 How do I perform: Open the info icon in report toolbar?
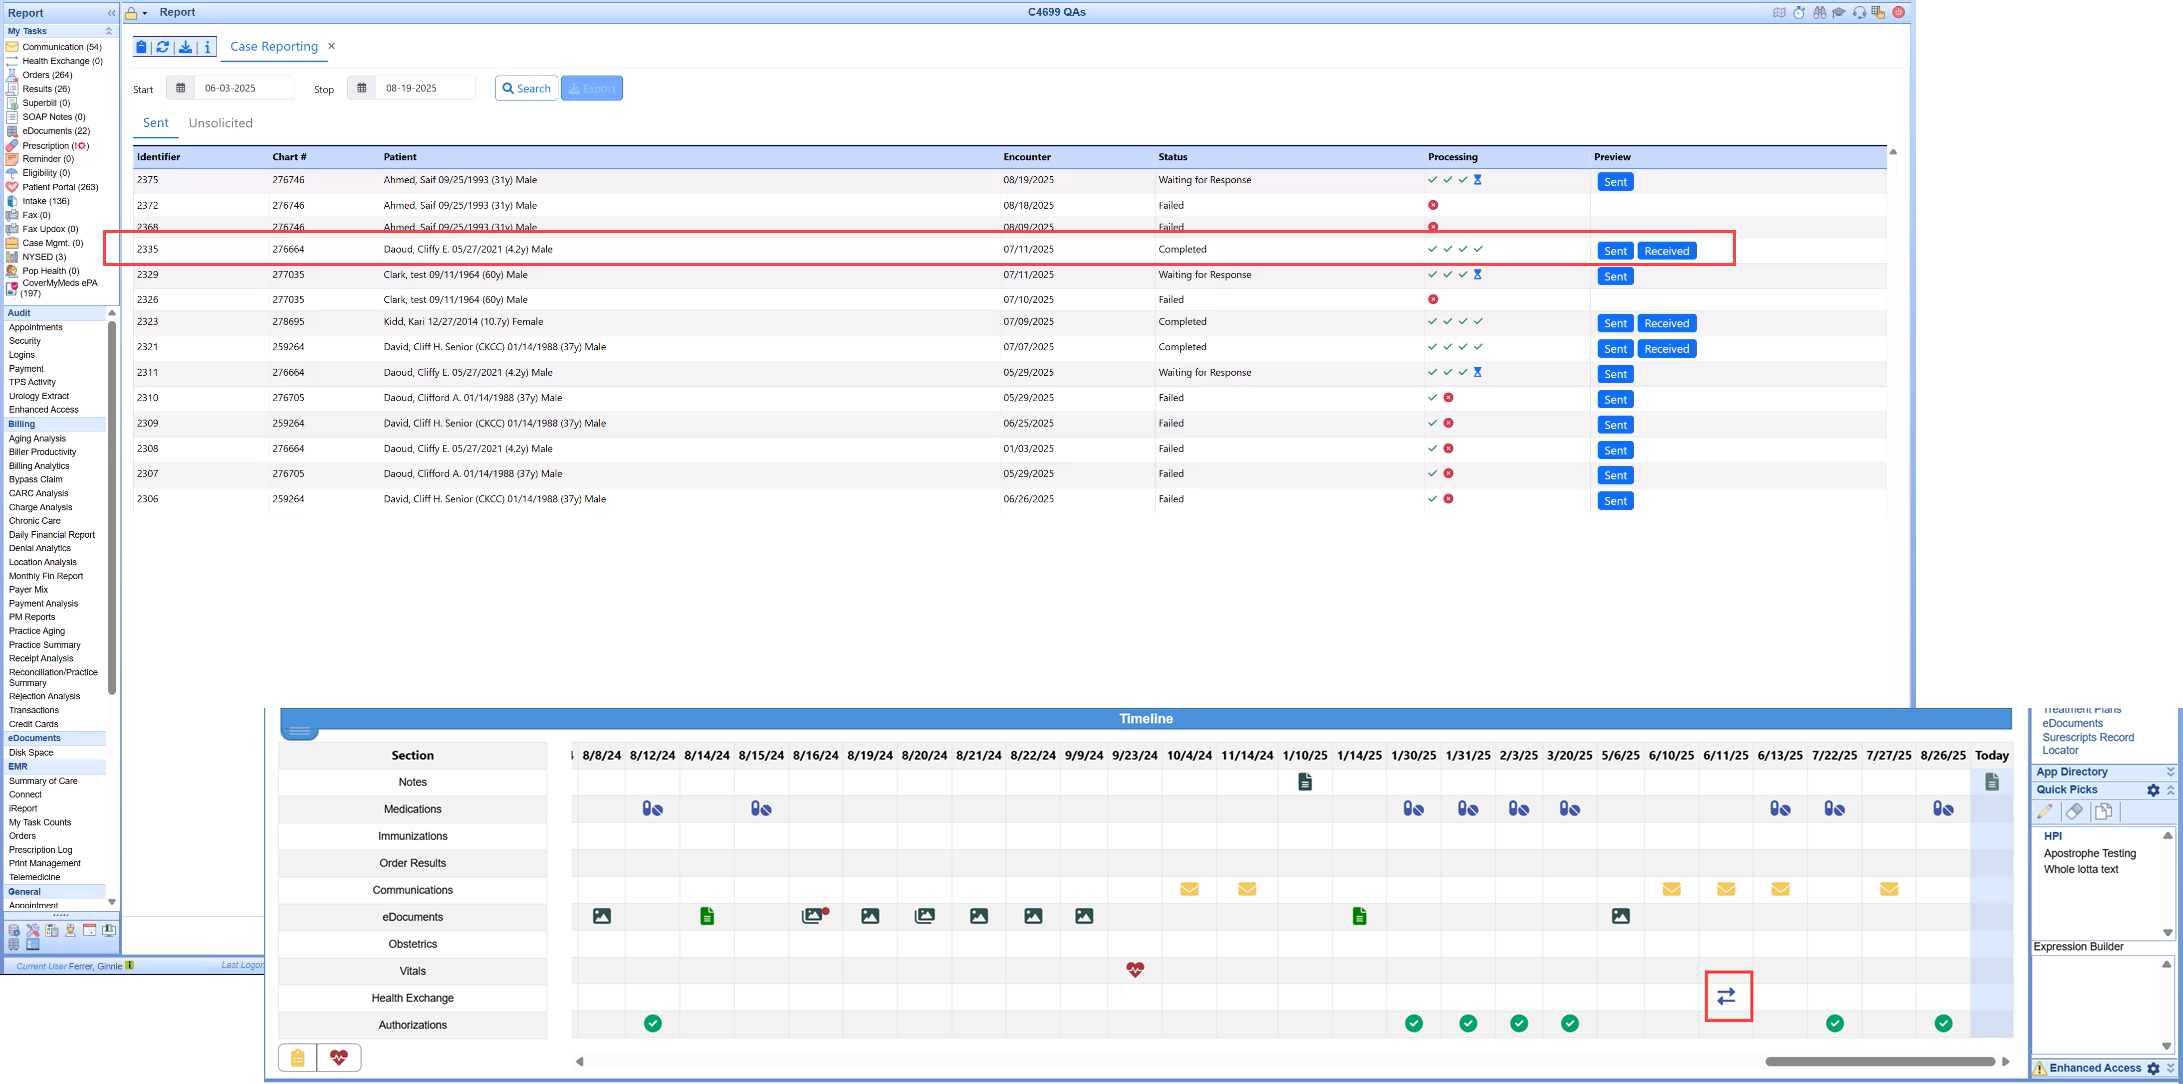(x=207, y=47)
